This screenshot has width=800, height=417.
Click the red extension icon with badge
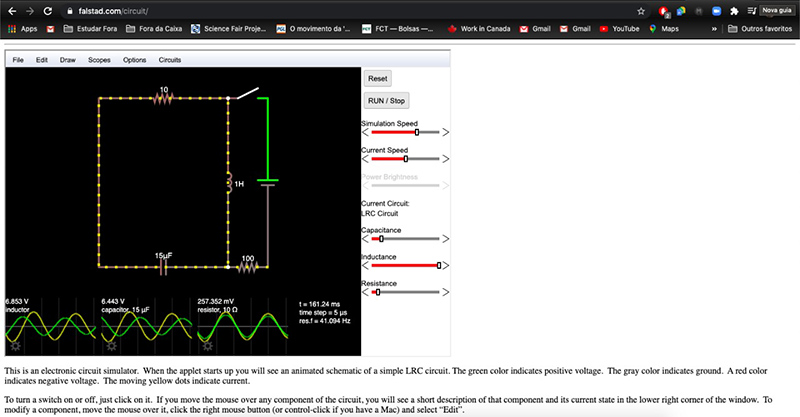(664, 11)
